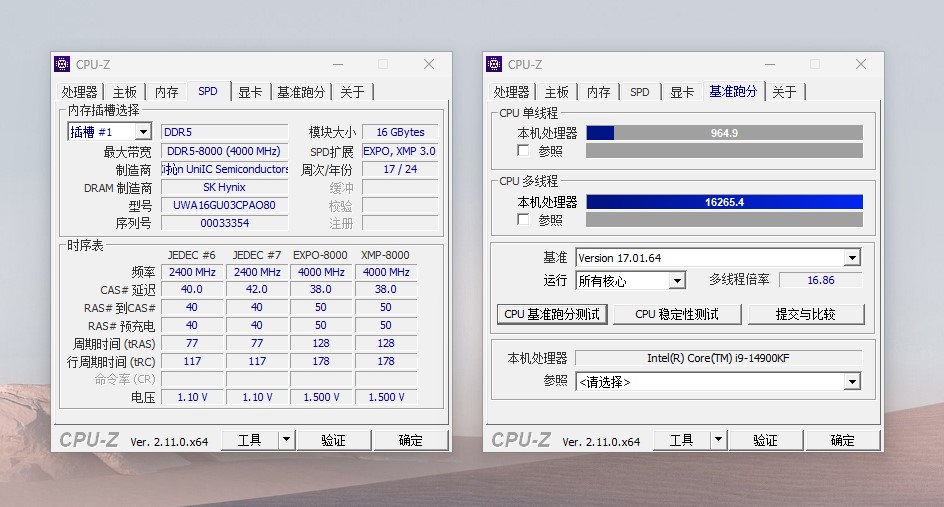
Task: Select the SPD tab in left window
Action: 208,91
